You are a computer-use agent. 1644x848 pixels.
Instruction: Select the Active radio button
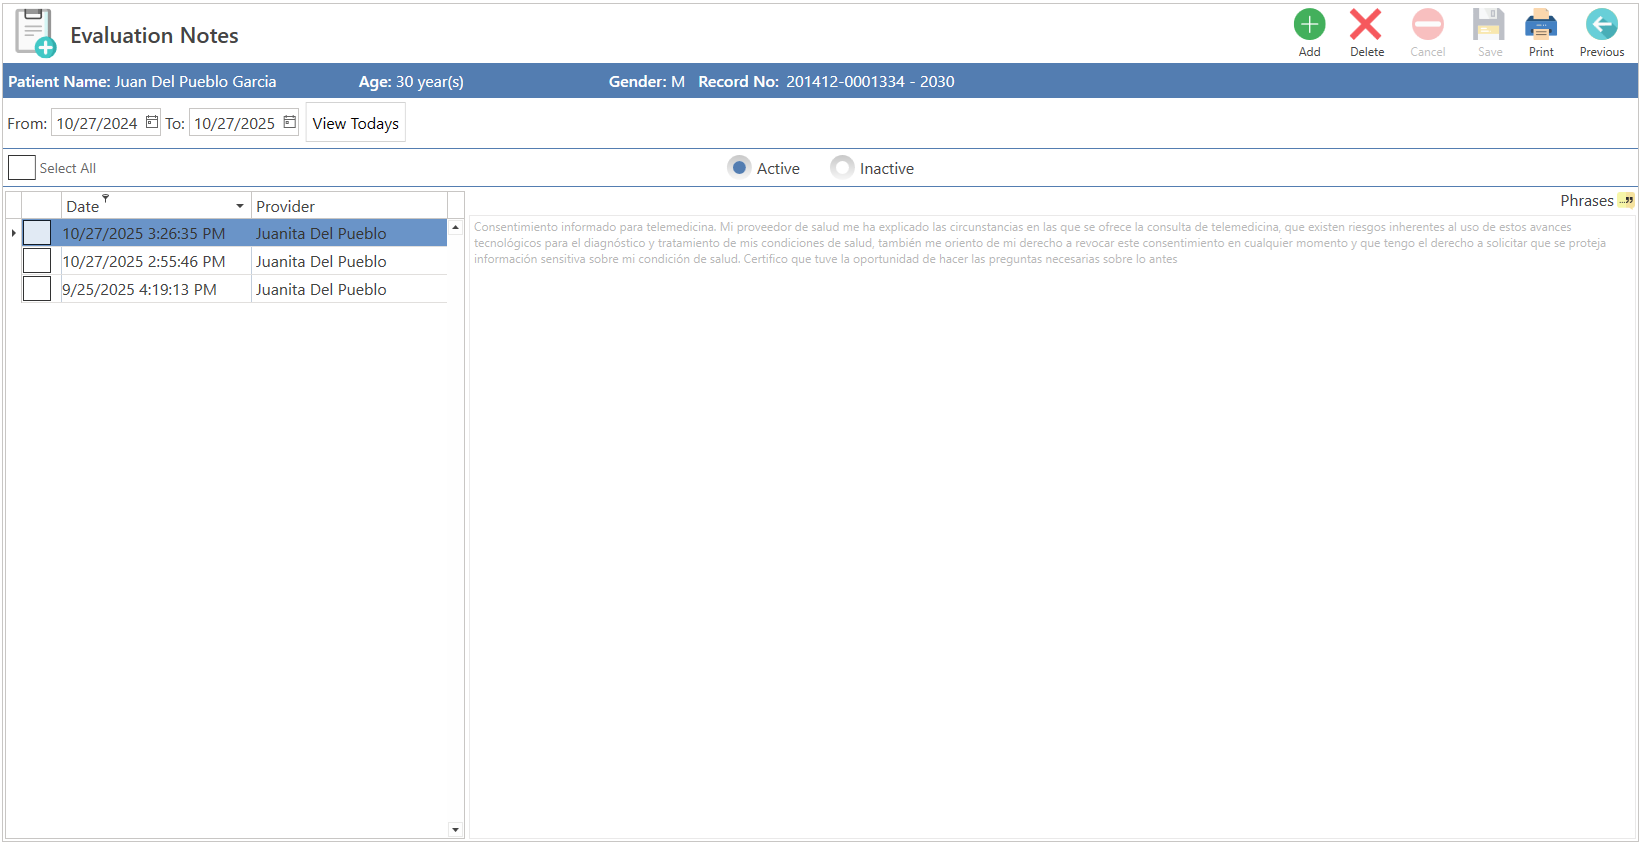tap(739, 168)
